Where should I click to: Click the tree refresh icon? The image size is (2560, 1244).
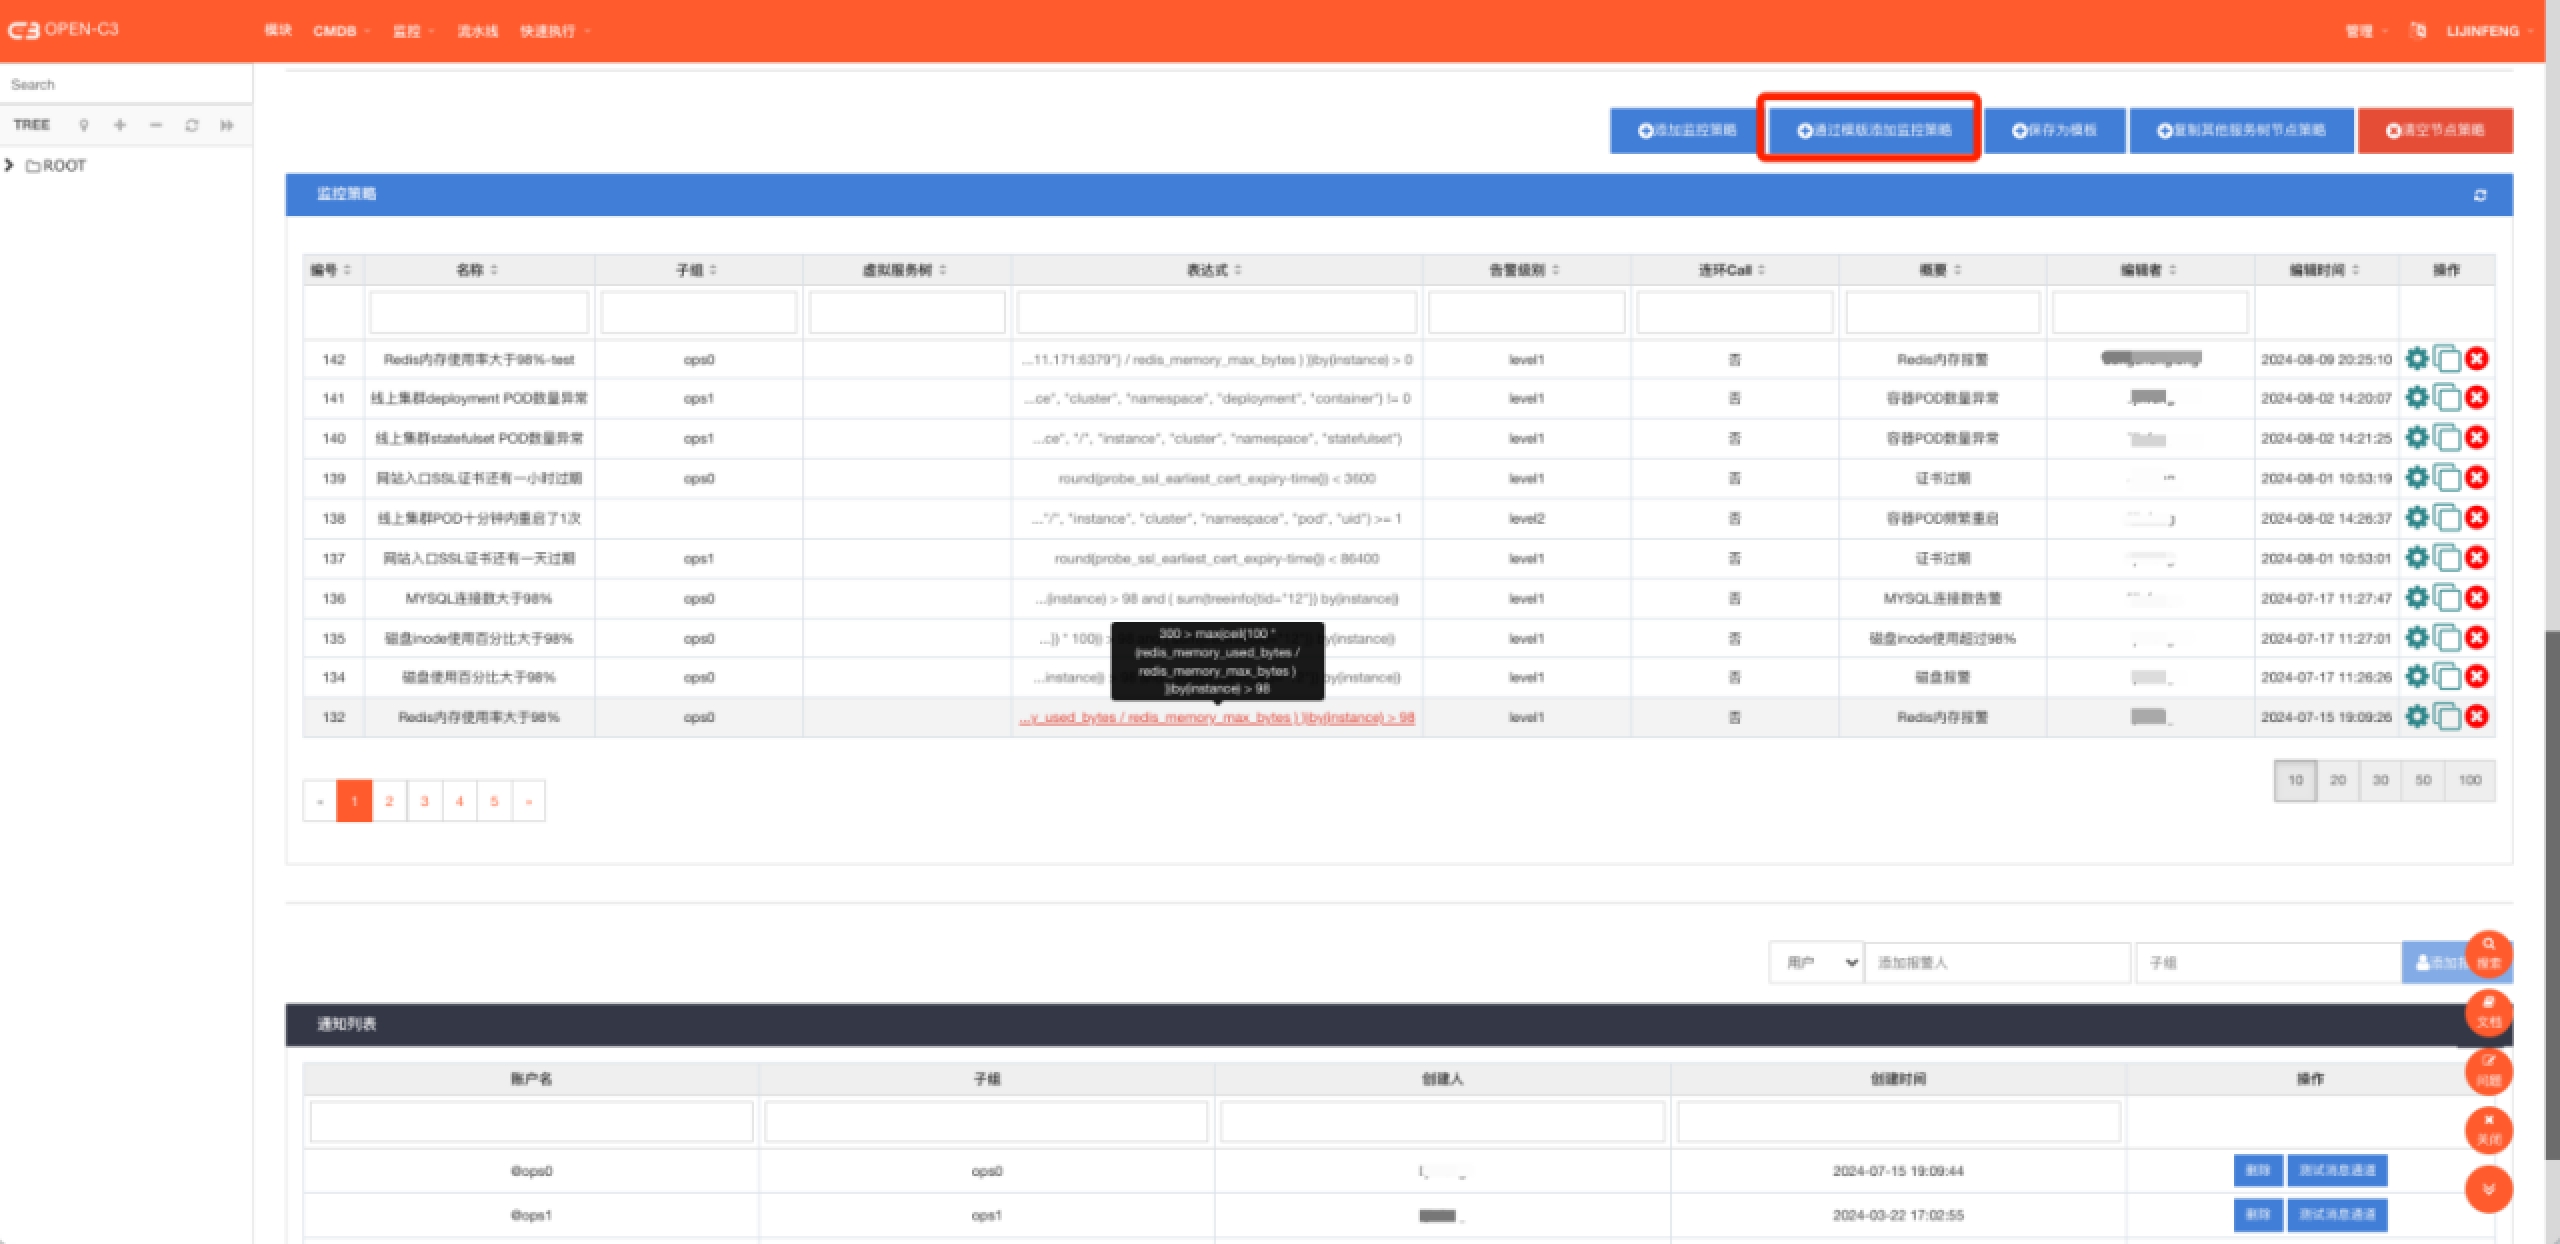[191, 125]
